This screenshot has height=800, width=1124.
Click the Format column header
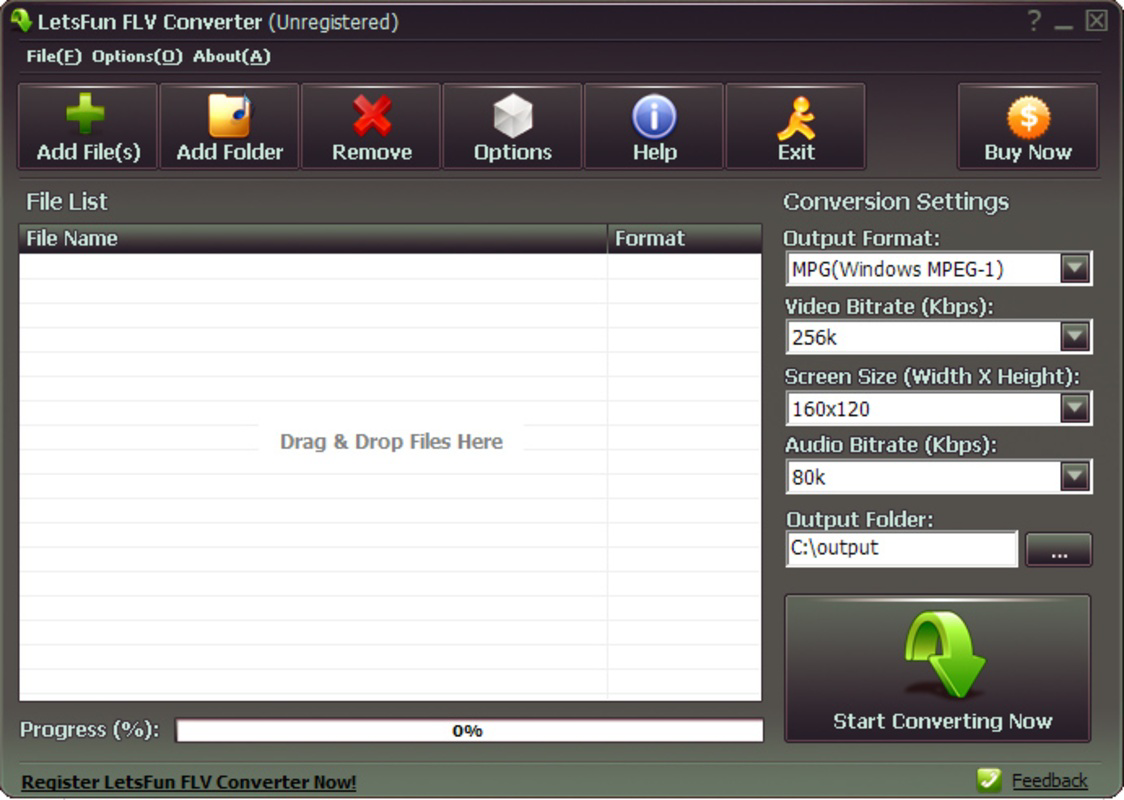pyautogui.click(x=685, y=239)
